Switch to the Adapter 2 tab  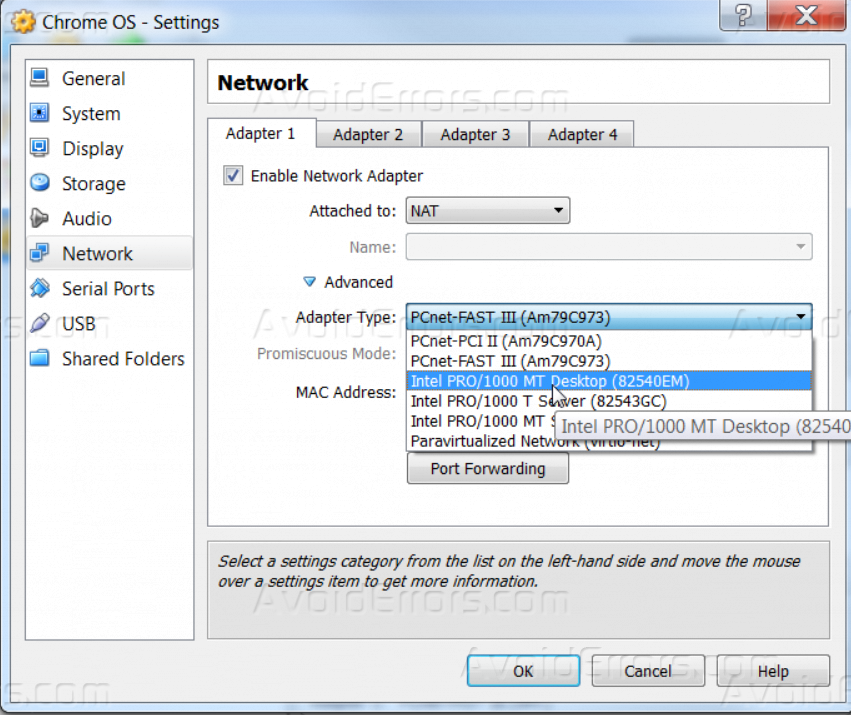click(x=368, y=134)
